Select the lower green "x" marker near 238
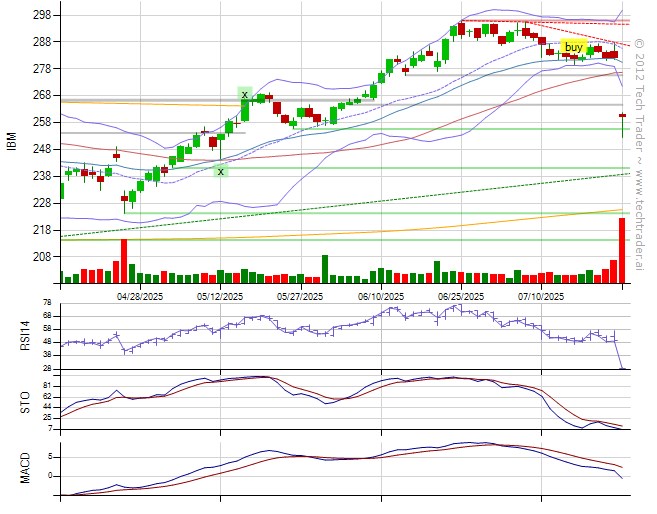 tap(220, 171)
